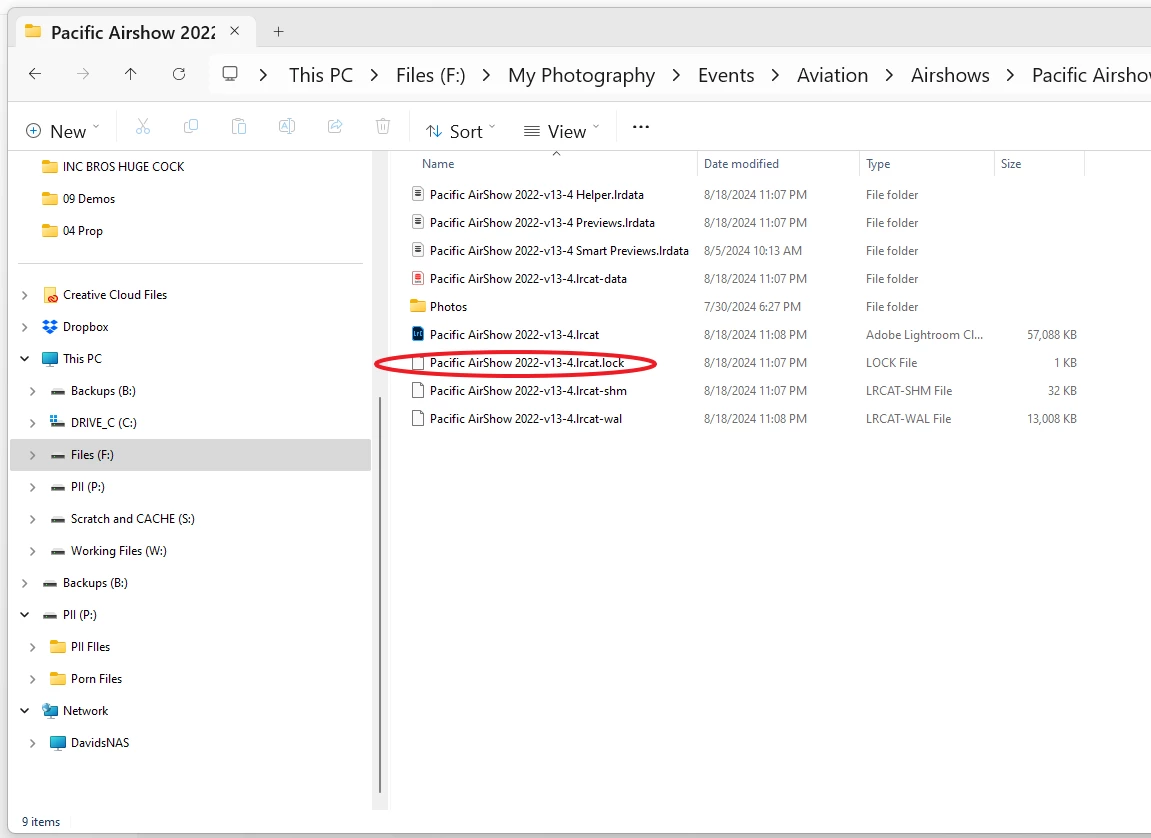Add a new tab with plus button
The image size is (1151, 838).
tap(278, 32)
